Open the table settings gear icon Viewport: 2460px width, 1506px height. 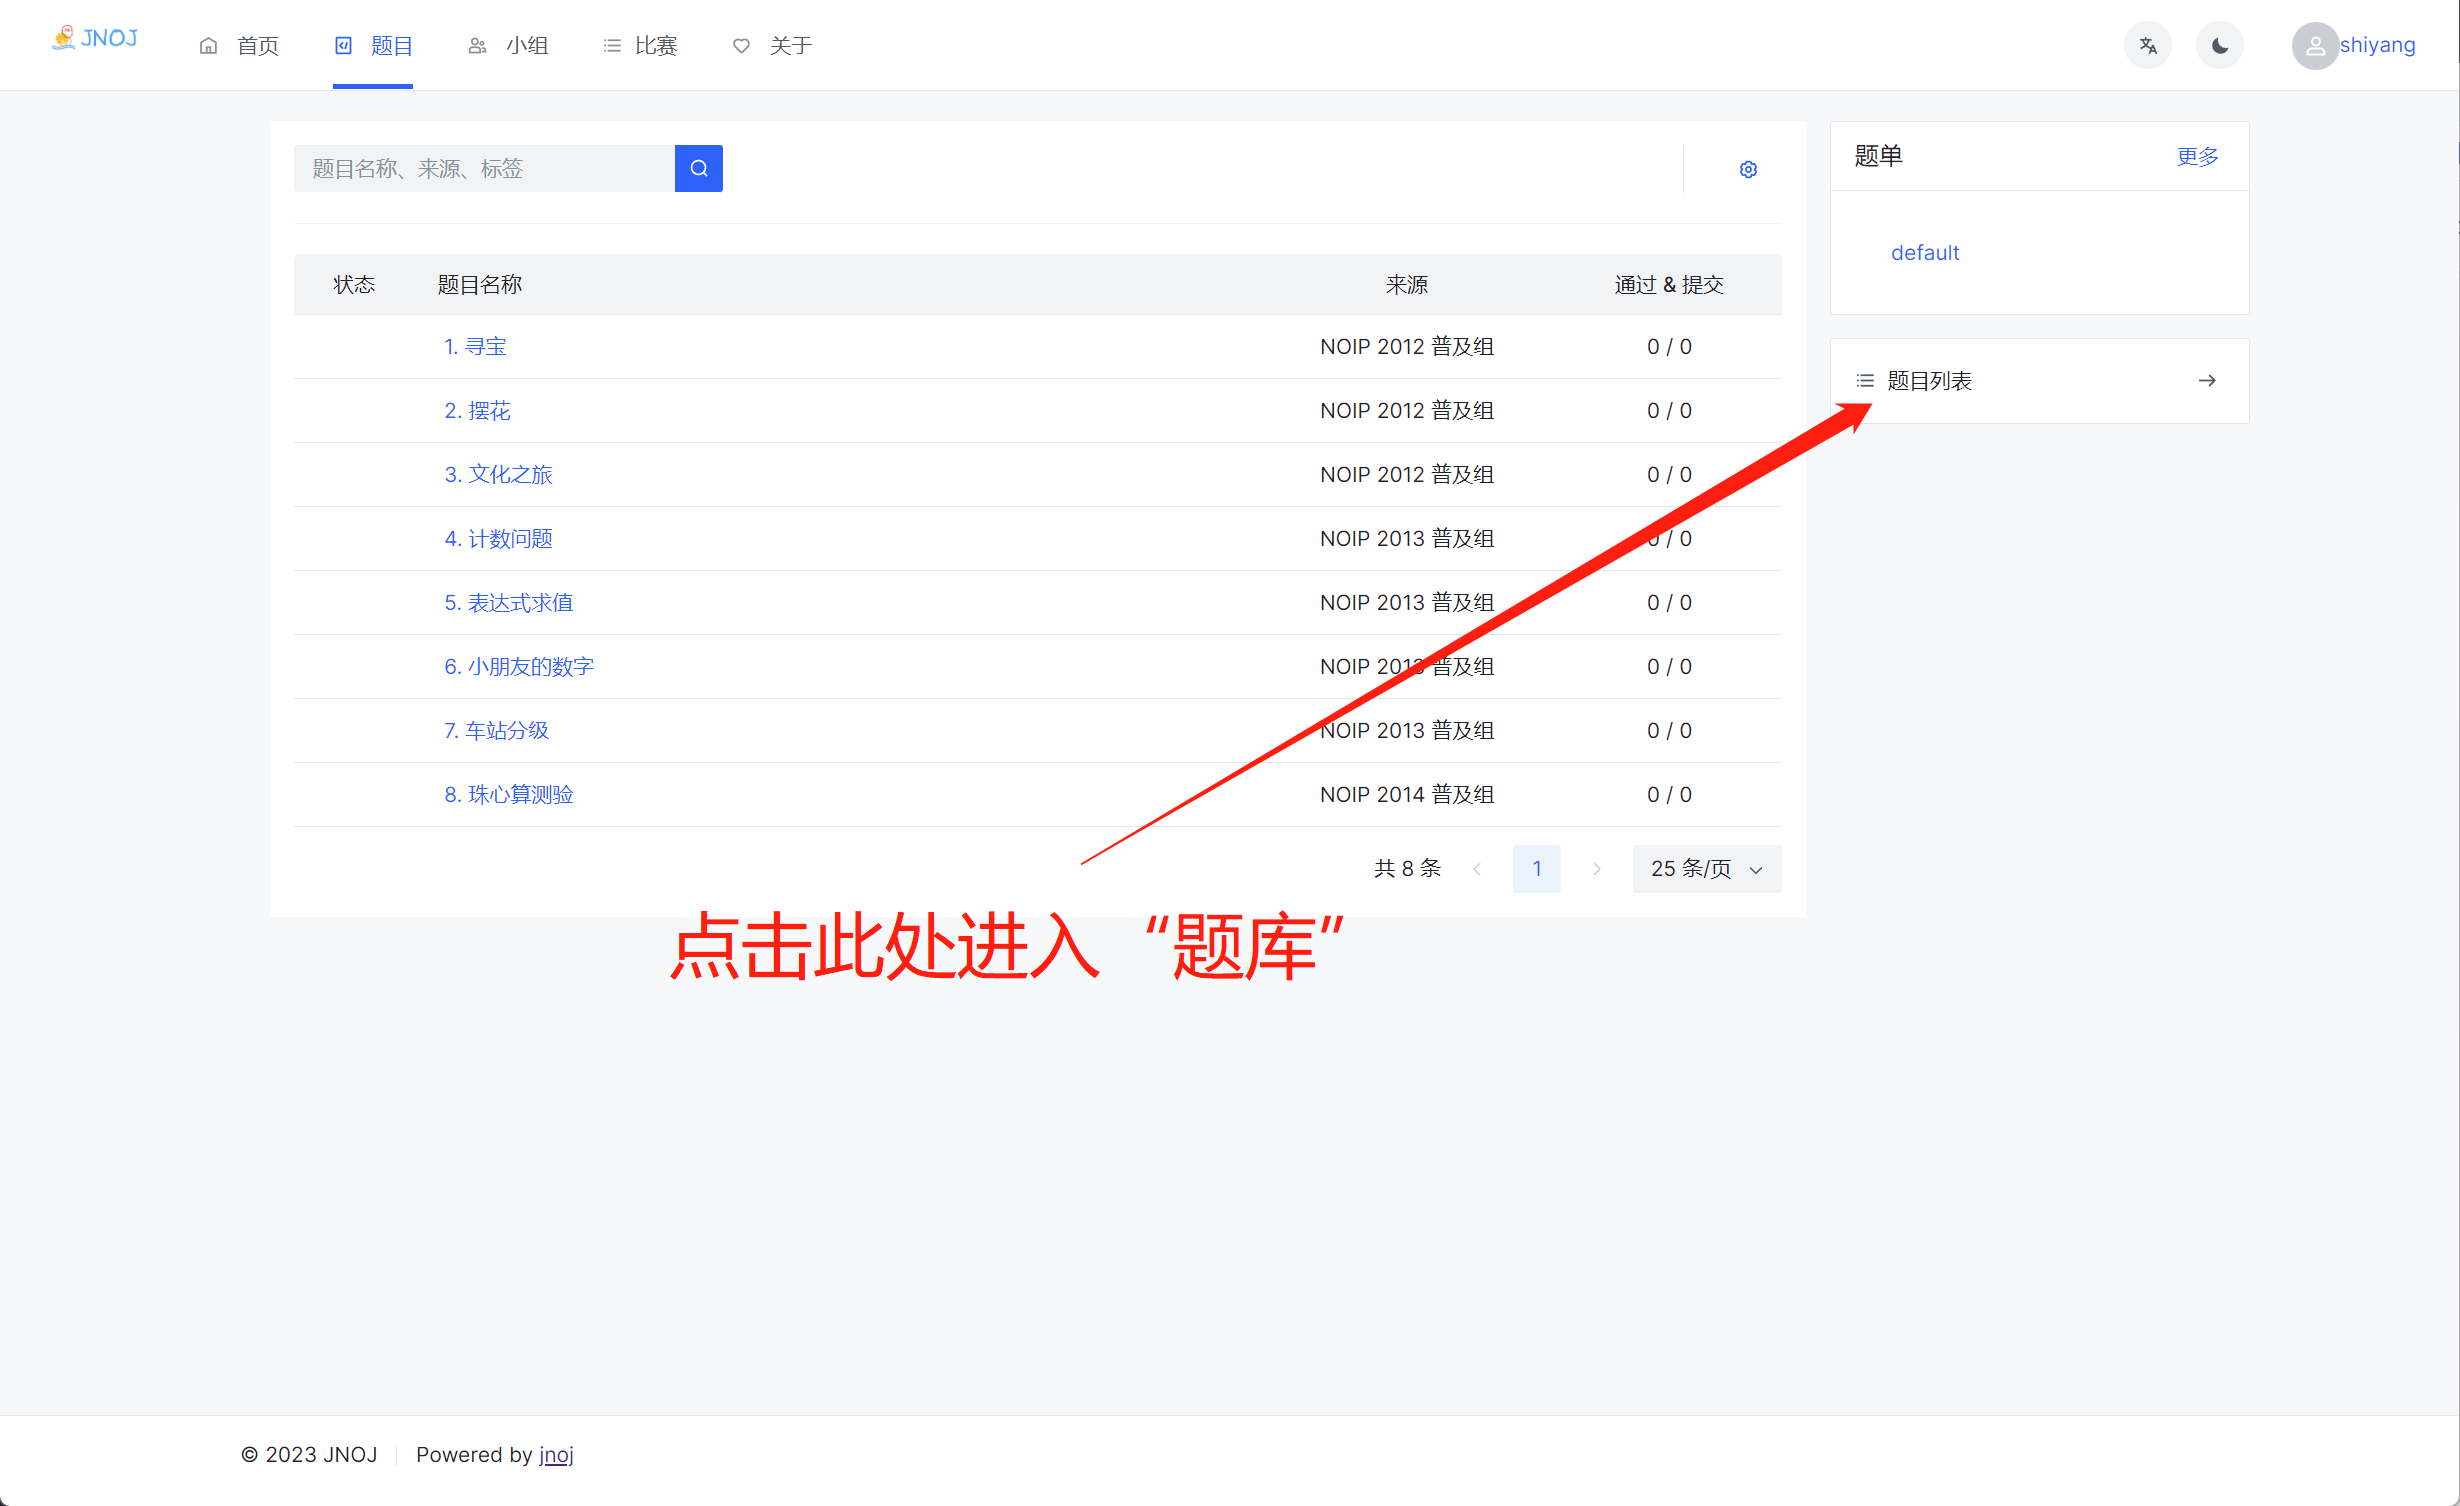click(1748, 169)
